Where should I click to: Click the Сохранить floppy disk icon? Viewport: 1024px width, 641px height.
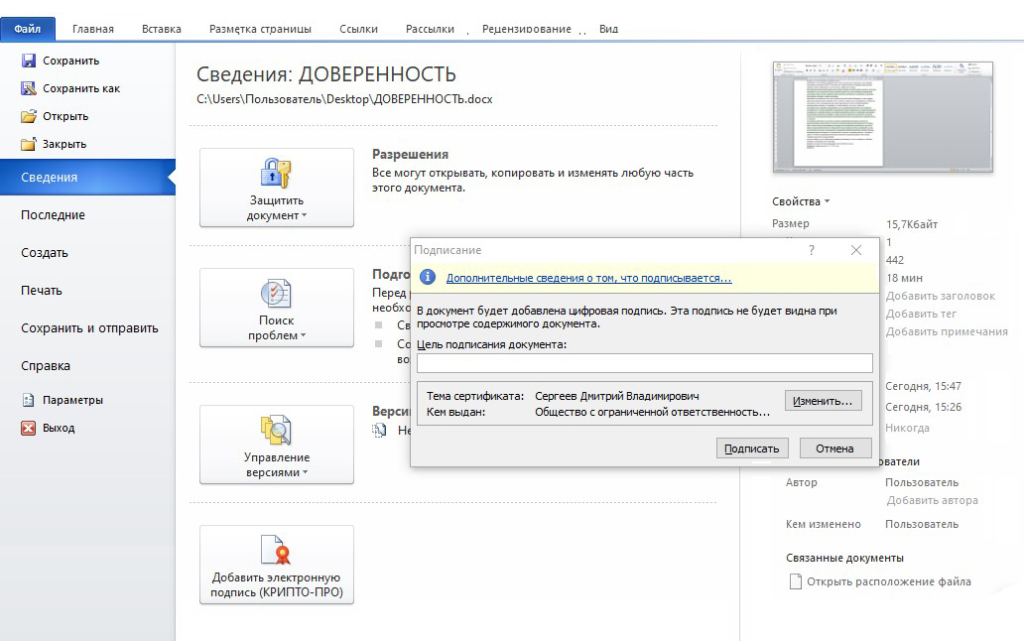tap(29, 61)
